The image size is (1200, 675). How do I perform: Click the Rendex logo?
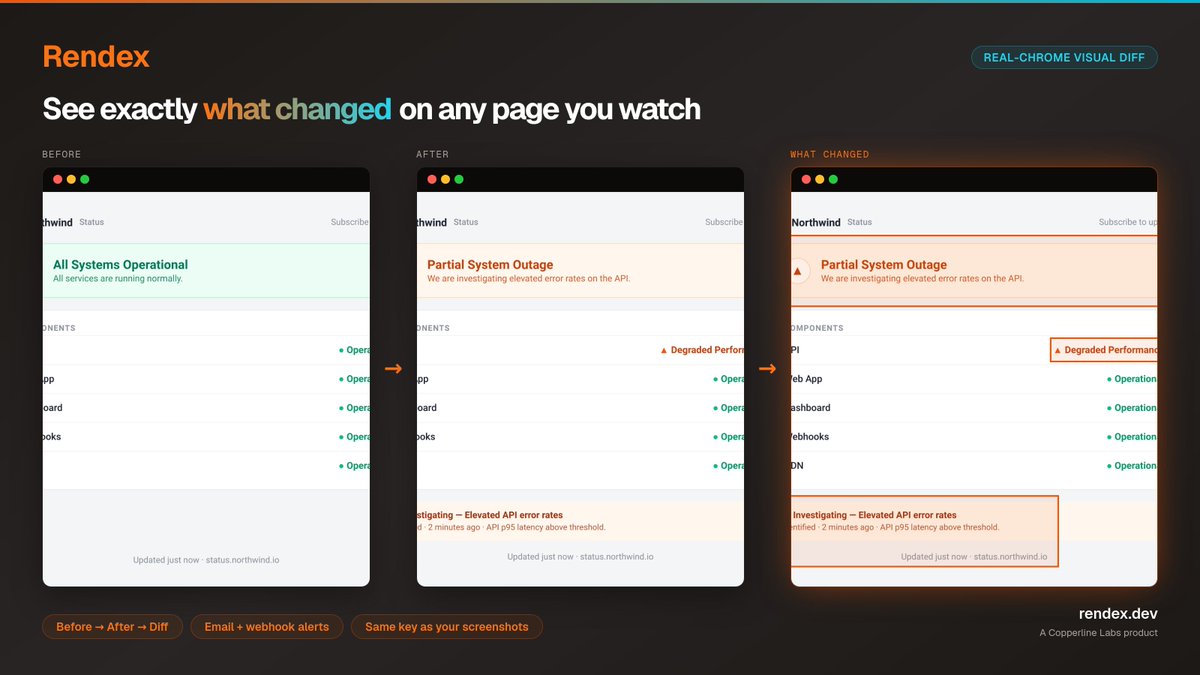(x=96, y=57)
